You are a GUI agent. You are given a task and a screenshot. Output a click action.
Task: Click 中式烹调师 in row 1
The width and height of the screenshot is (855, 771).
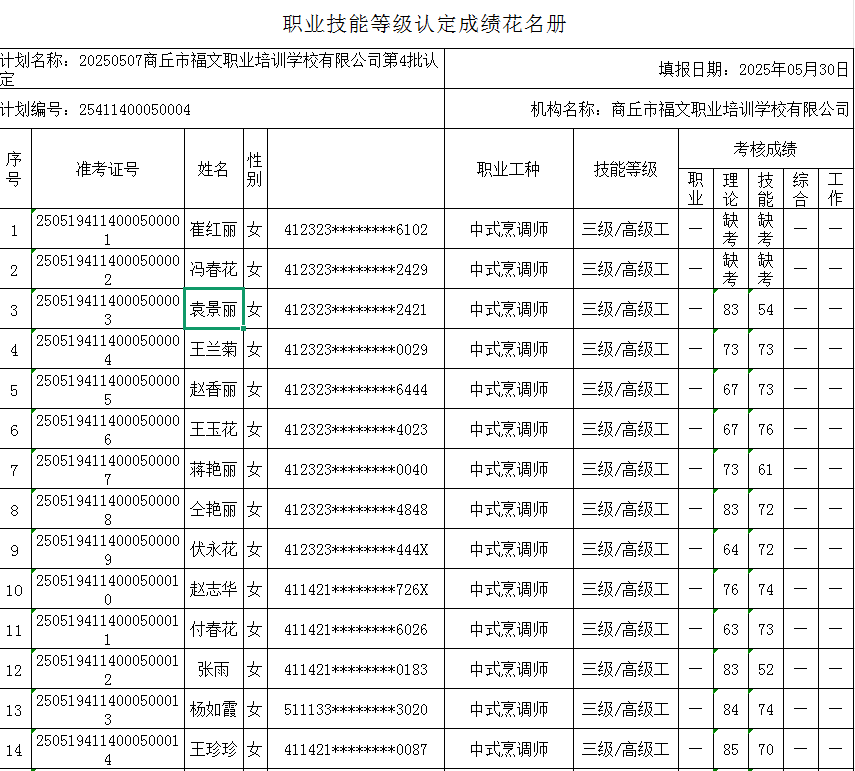(509, 229)
